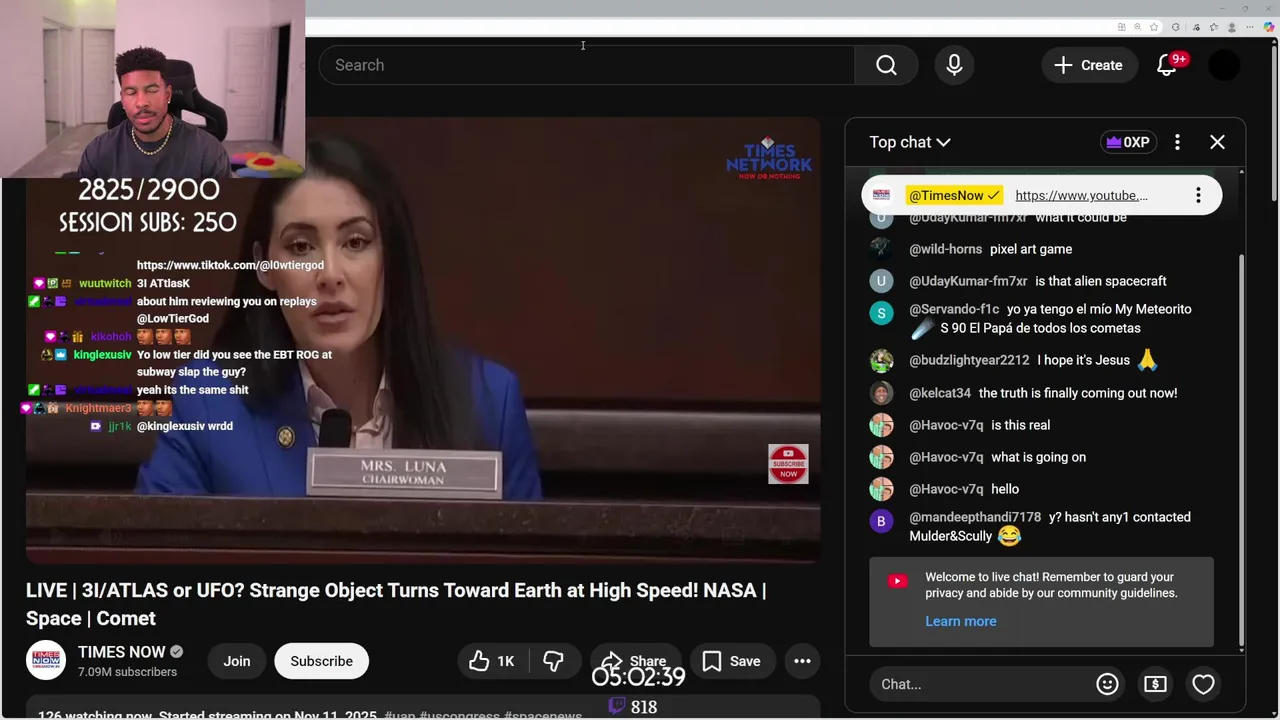Click the @wild-horns username
This screenshot has height=720, width=1280.
(x=945, y=249)
